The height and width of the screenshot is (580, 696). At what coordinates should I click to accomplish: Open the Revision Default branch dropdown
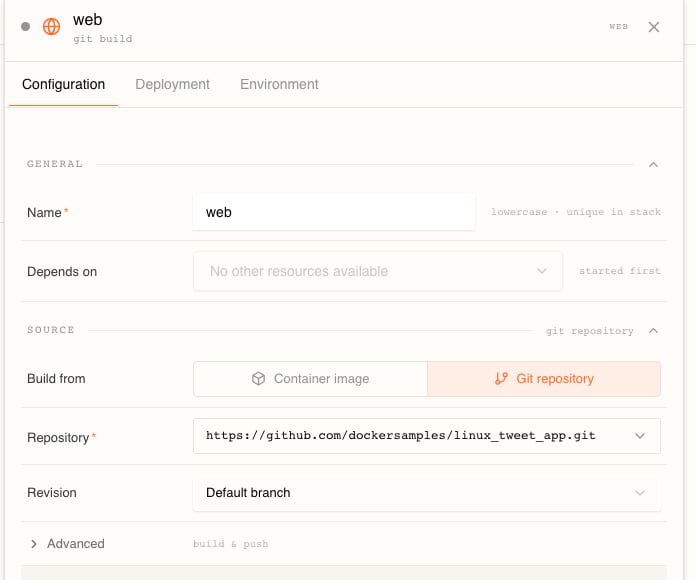pyautogui.click(x=427, y=493)
